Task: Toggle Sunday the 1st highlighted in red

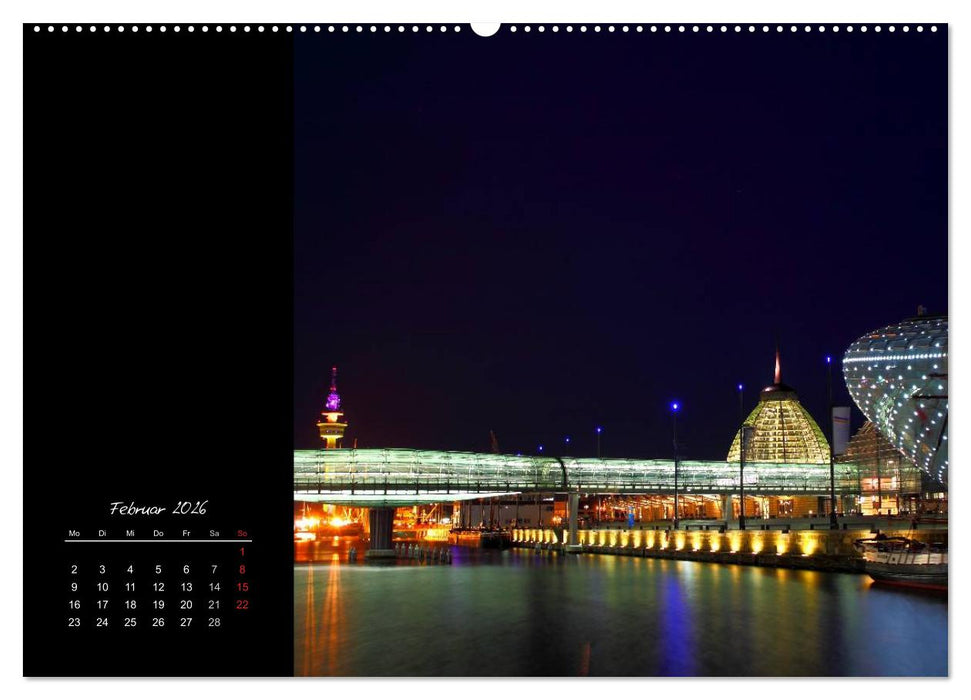Action: pyautogui.click(x=242, y=552)
